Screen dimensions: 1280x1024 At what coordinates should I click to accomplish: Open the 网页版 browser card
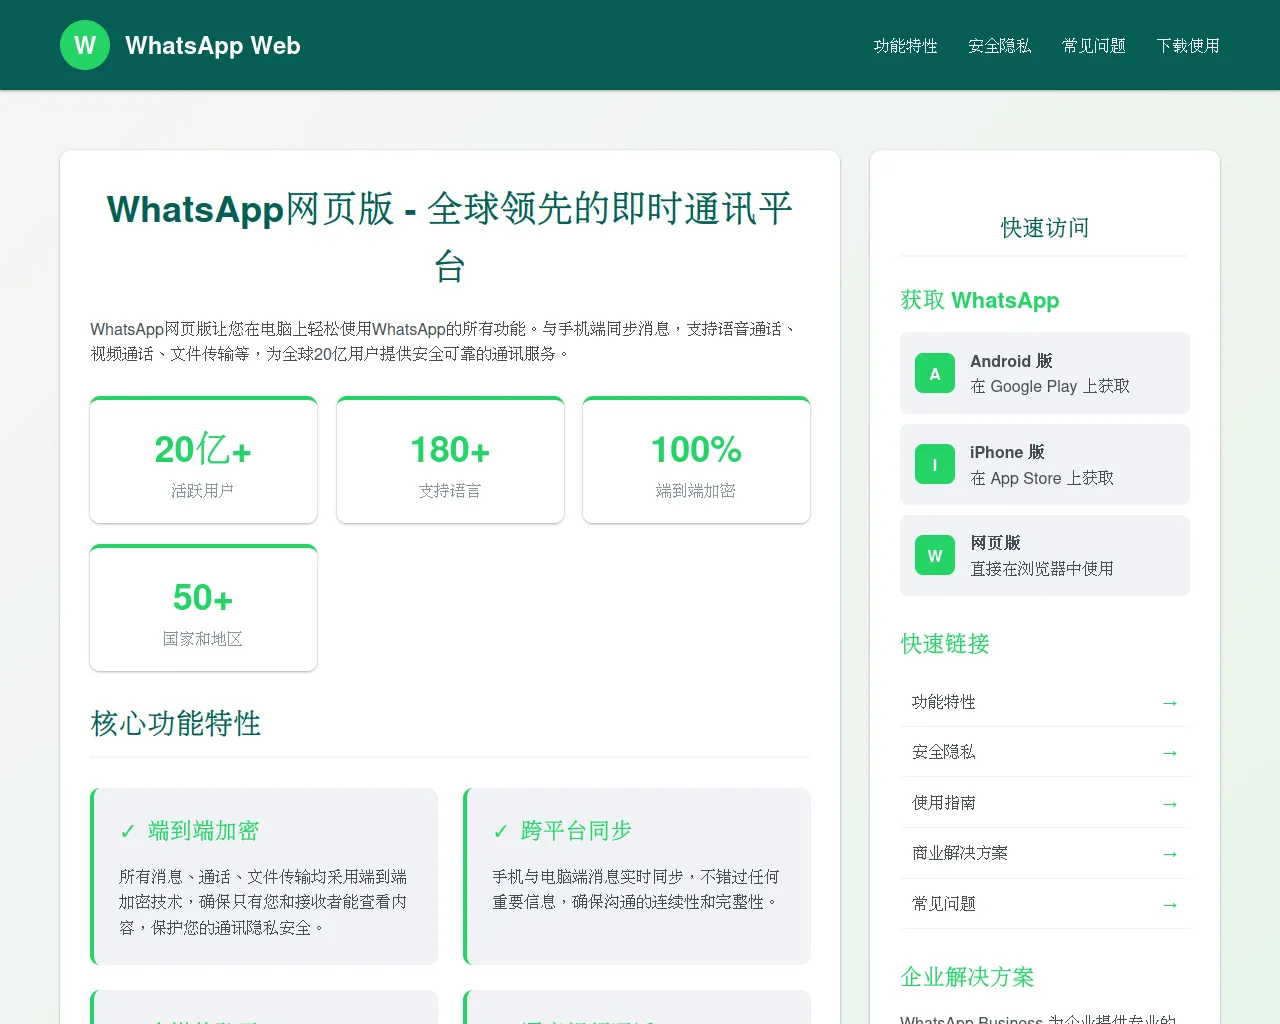point(1045,555)
